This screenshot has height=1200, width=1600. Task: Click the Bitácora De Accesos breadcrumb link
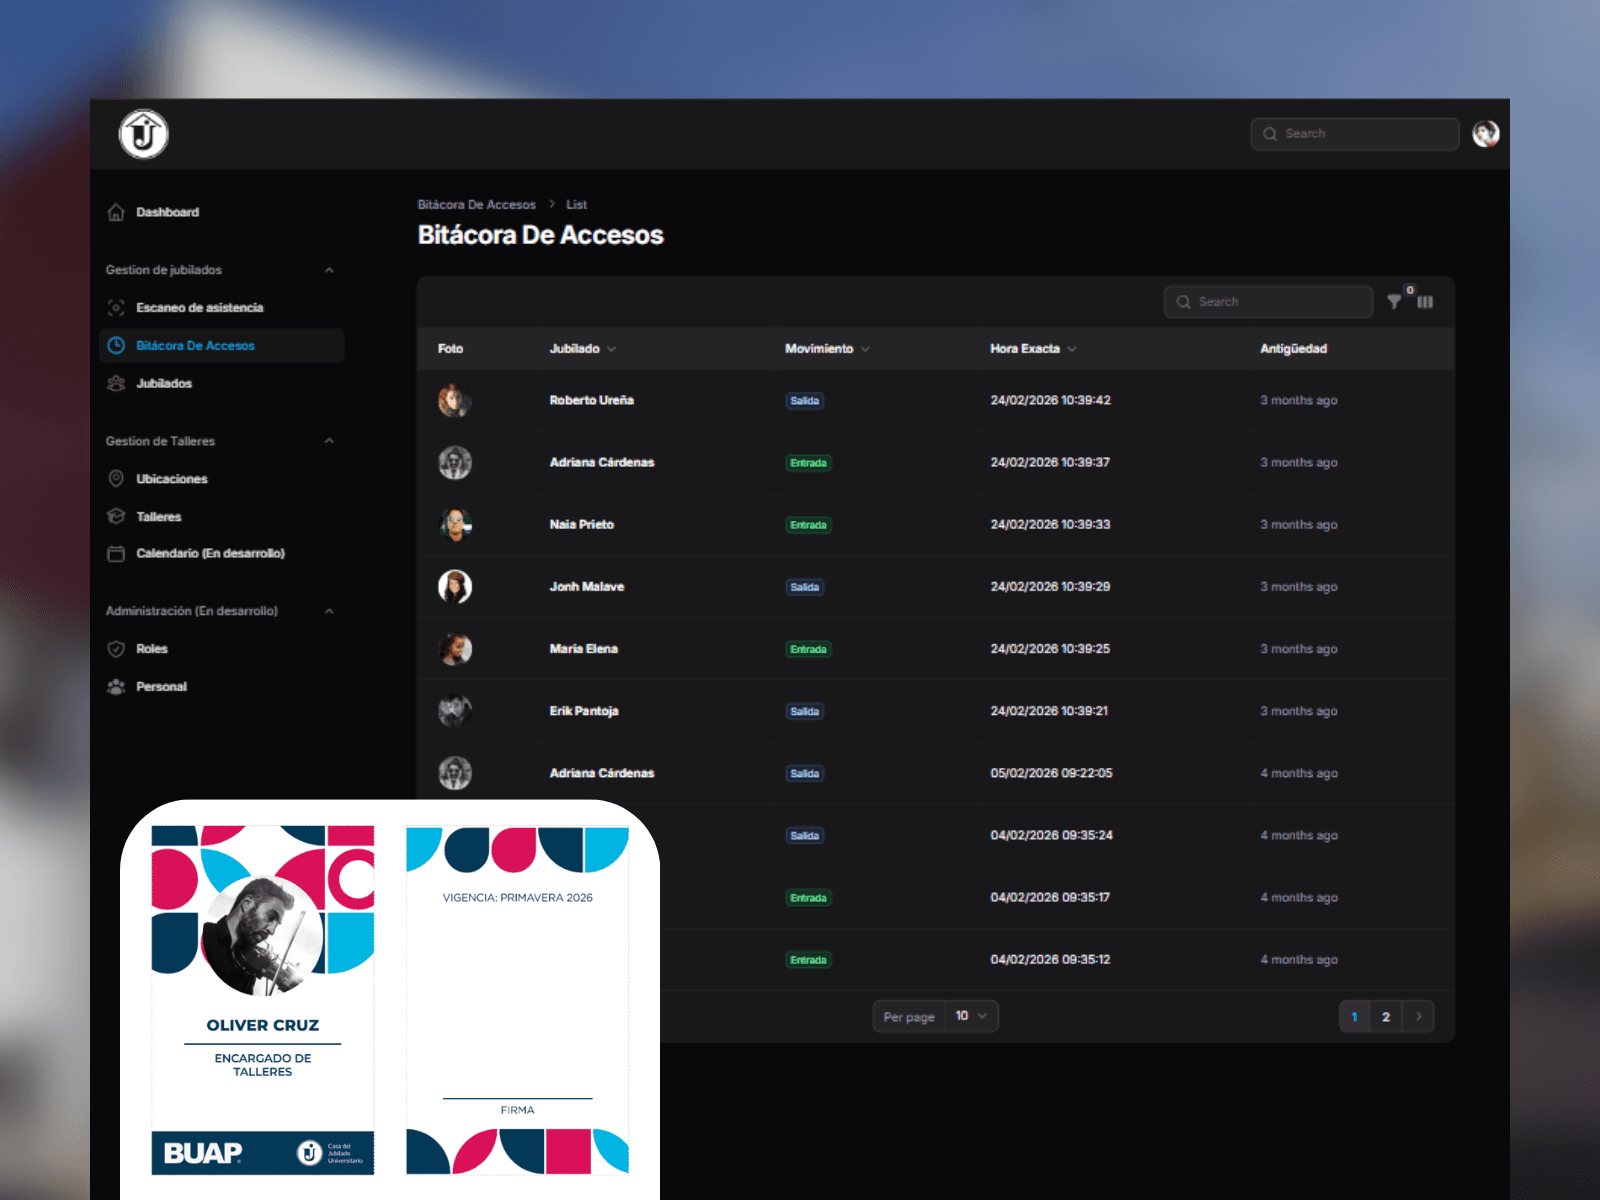point(477,204)
